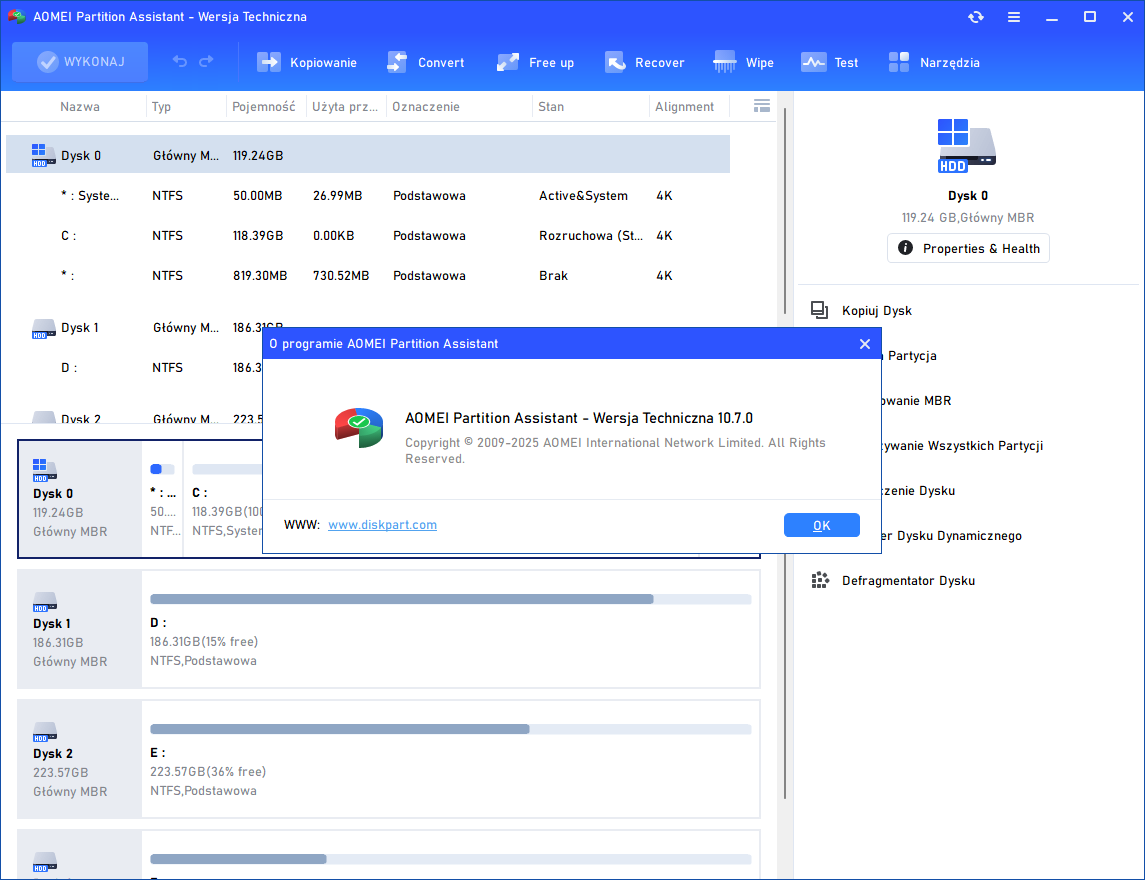The width and height of the screenshot is (1145, 880).
Task: Click the Oznaczenie column header
Action: coord(426,107)
